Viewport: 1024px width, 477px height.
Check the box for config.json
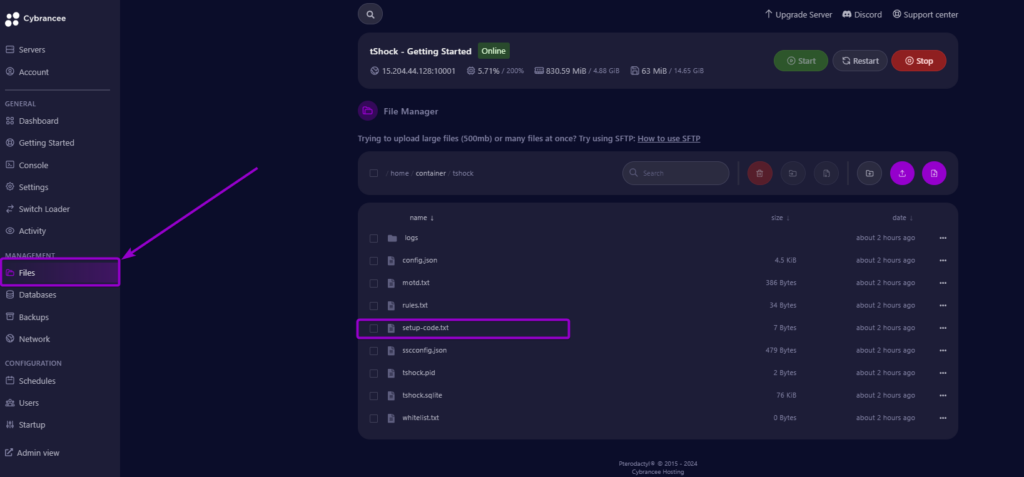coord(374,261)
